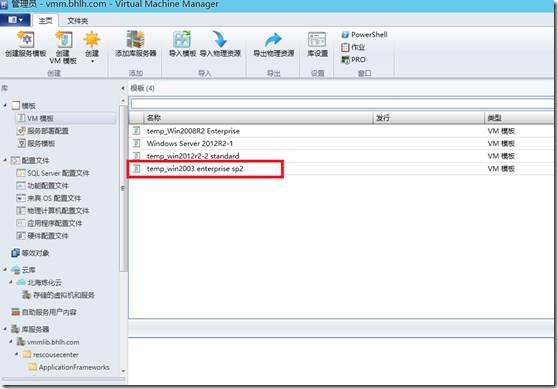Click the 云库 cloud icon
The height and width of the screenshot is (389, 558).
15,270
